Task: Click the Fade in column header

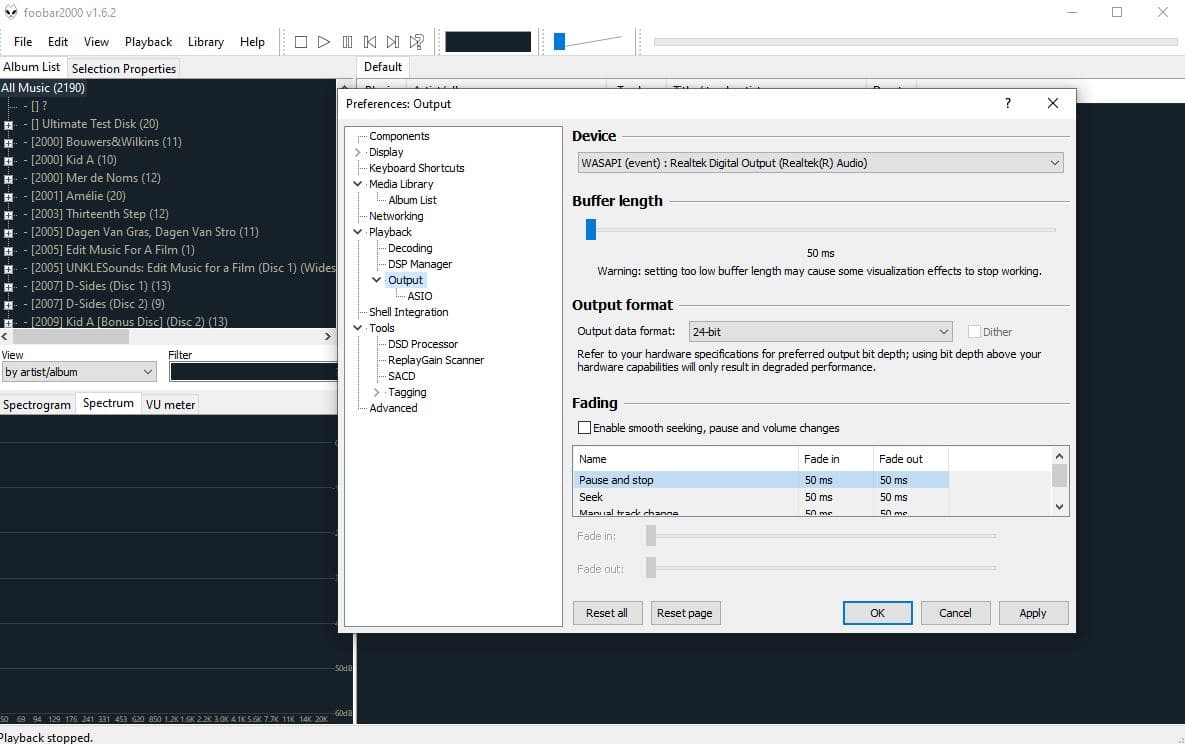Action: 835,458
